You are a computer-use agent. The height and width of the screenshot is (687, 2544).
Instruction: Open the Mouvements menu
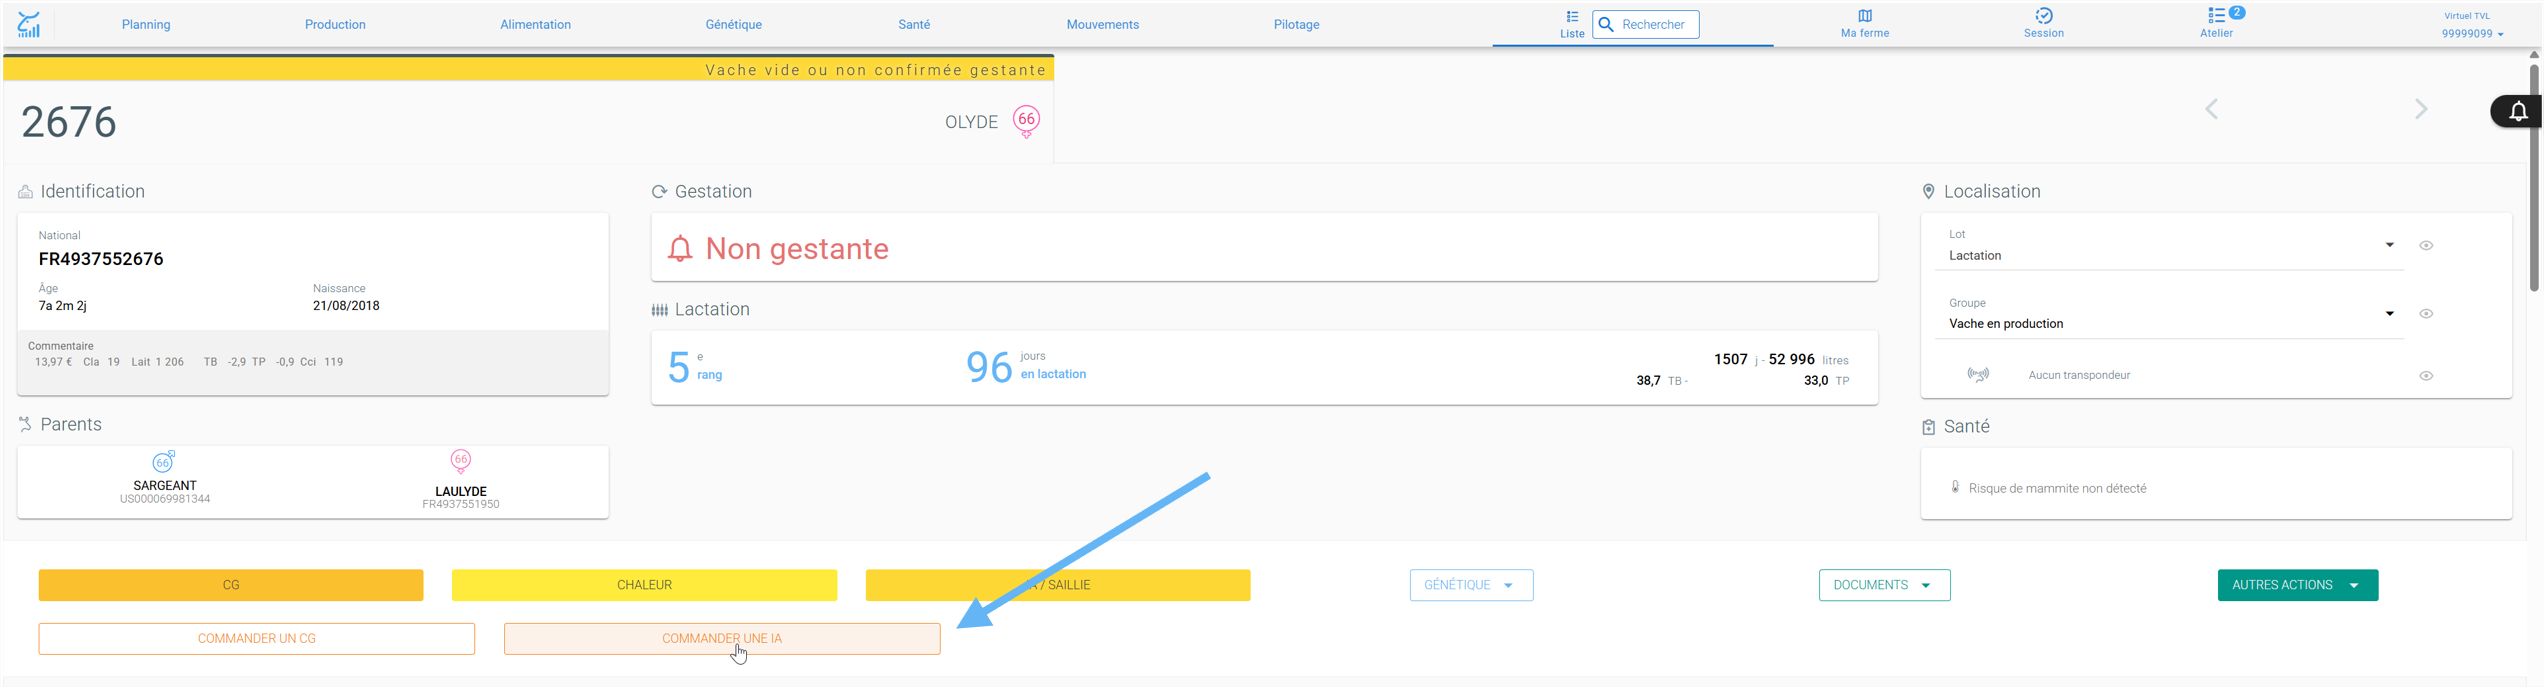click(x=1102, y=25)
